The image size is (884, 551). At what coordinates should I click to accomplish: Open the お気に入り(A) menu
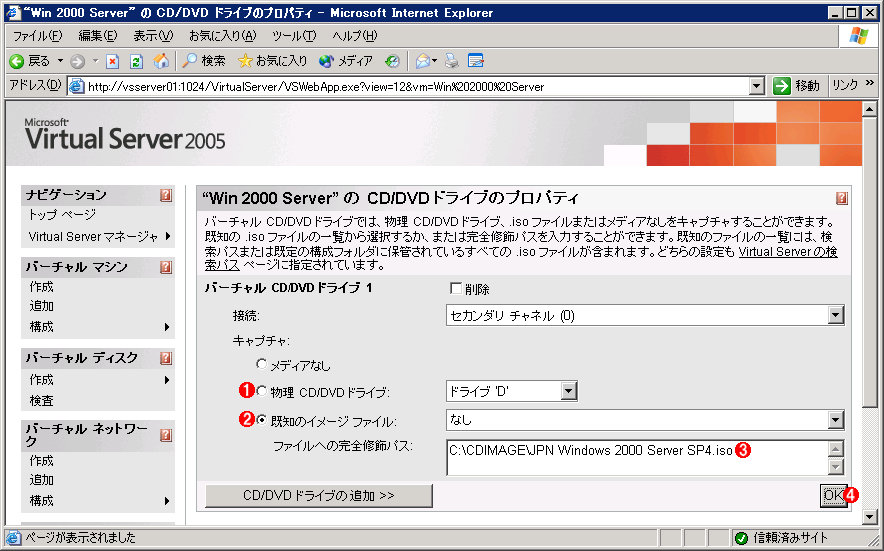point(223,36)
